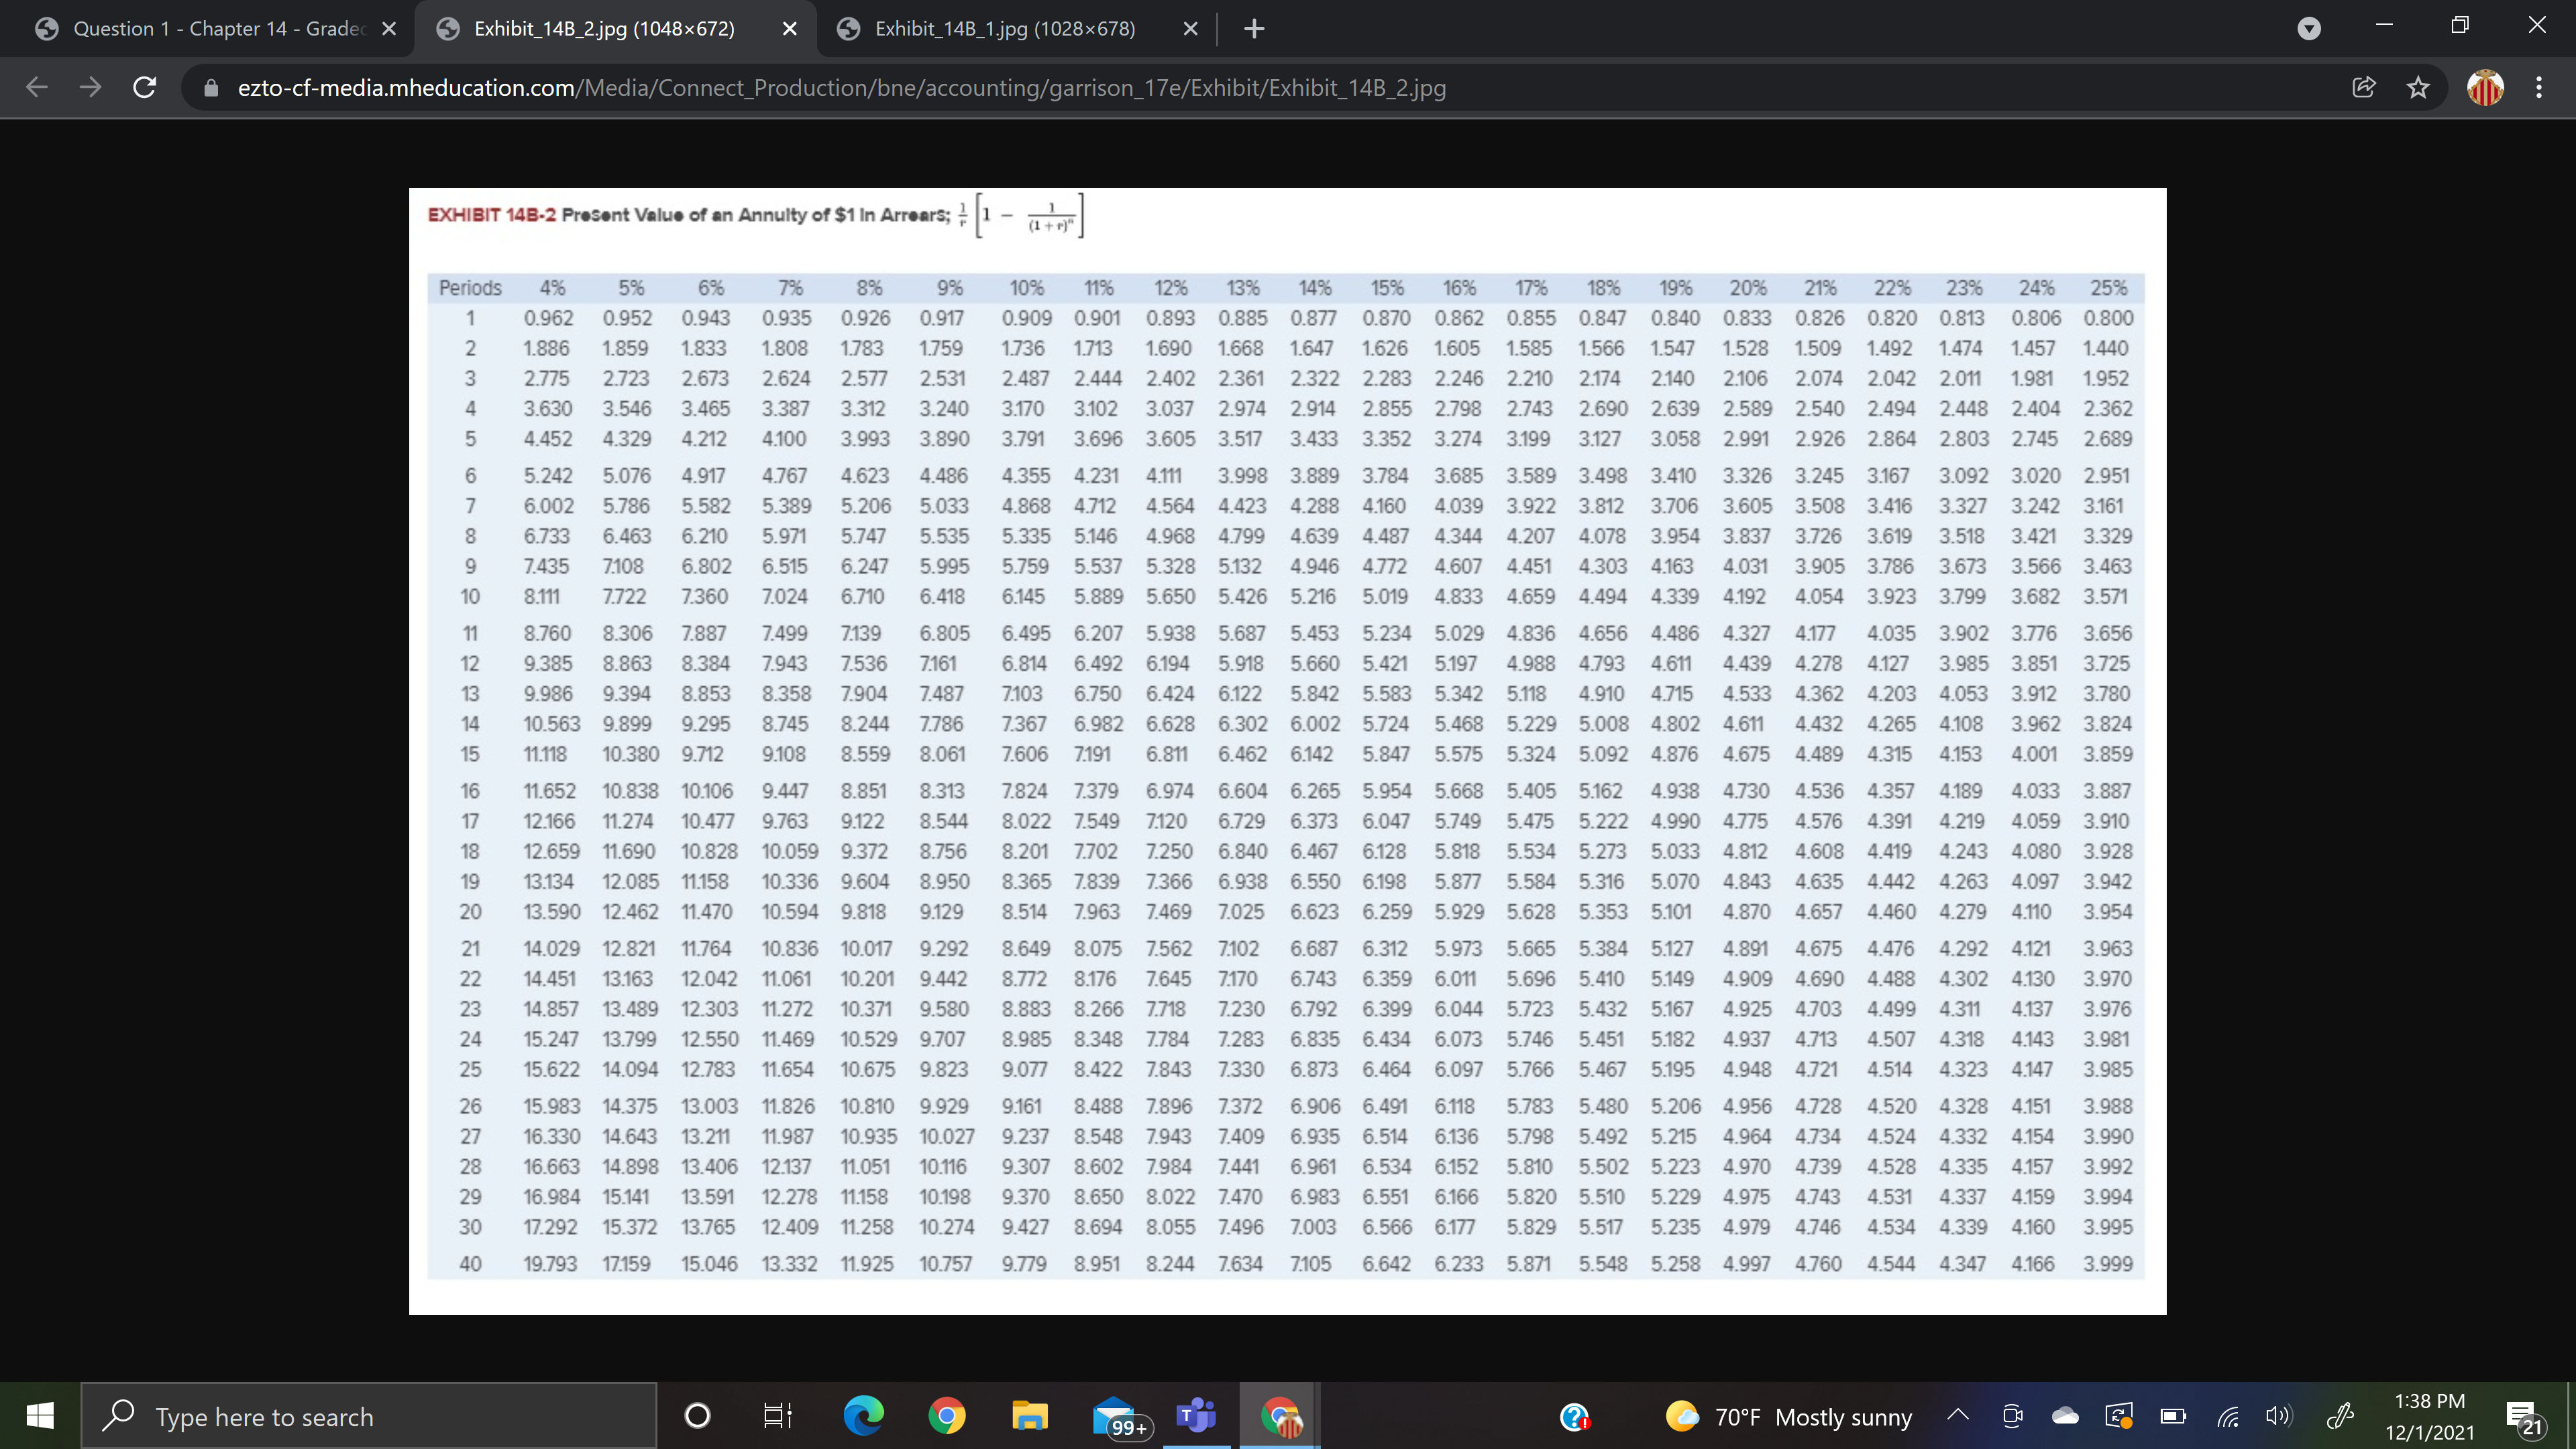Reload the Exhibit_14B_2.jpg page
The height and width of the screenshot is (1449, 2576).
tap(145, 87)
